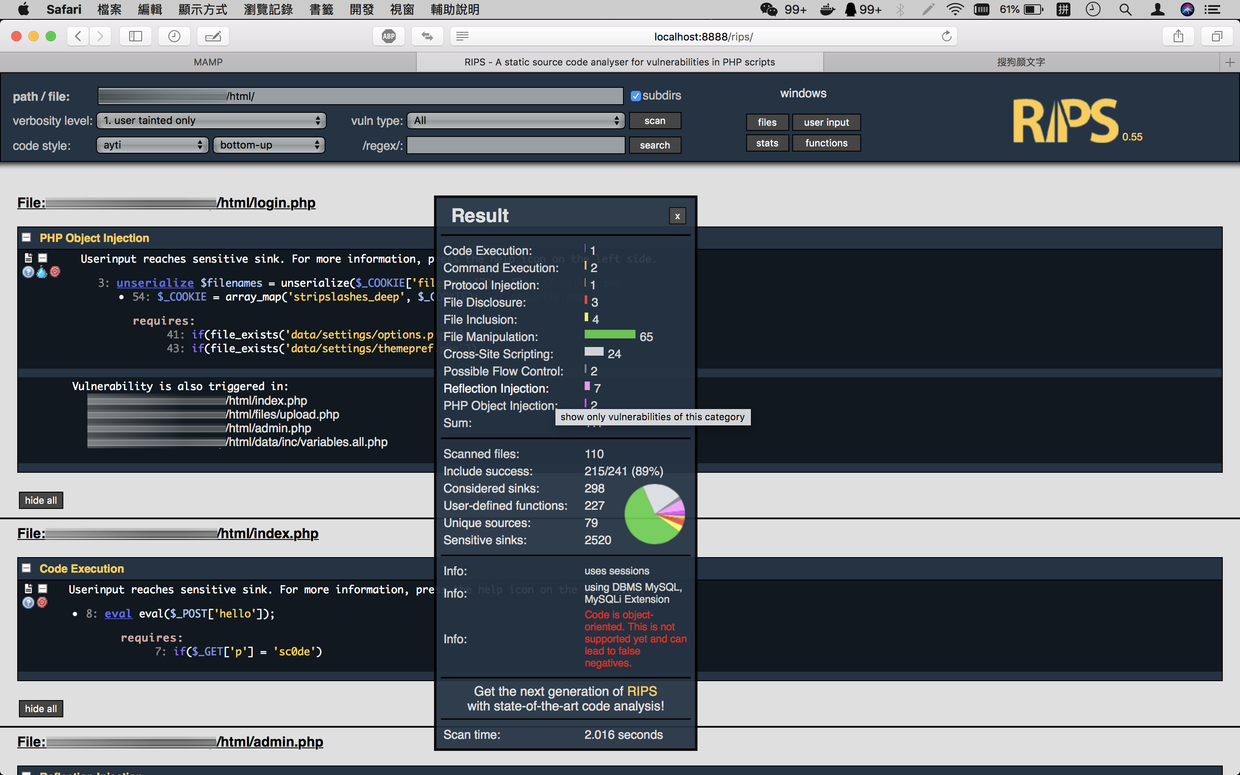The height and width of the screenshot is (775, 1240).
Task: Click the Safari share icon
Action: point(1178,36)
